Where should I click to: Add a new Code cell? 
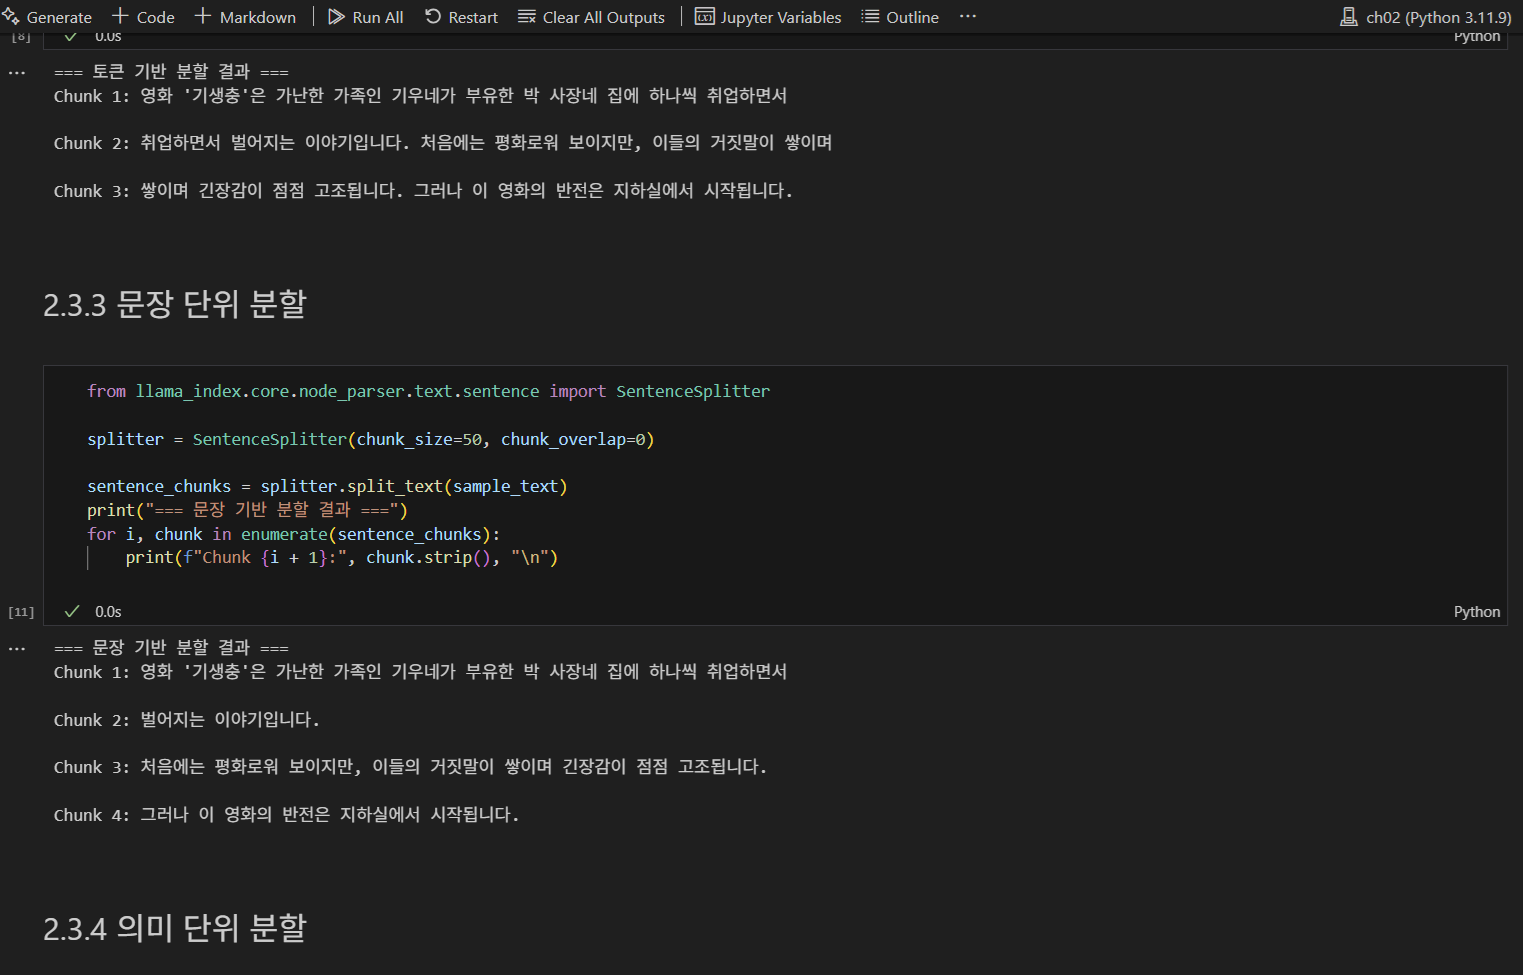coord(143,17)
